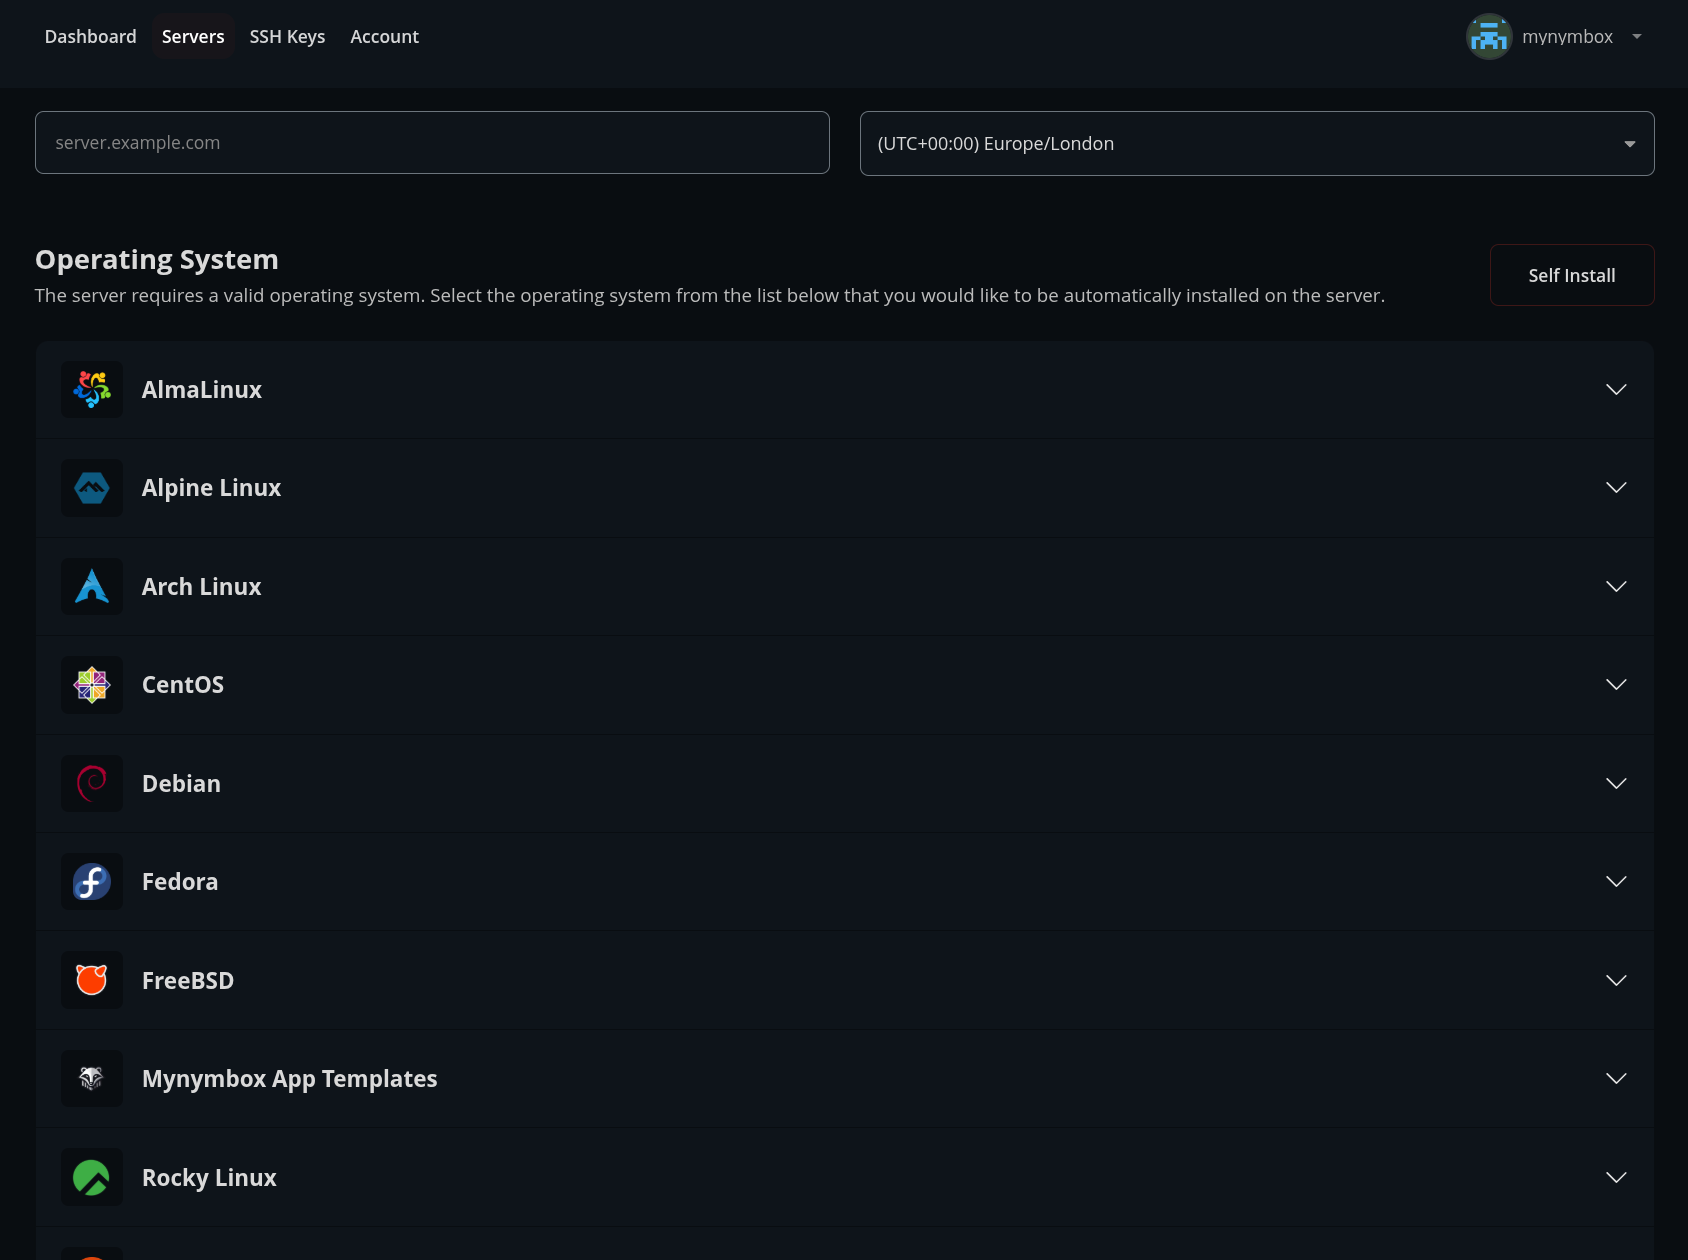
Task: Click the Rocky Linux logo icon
Action: (92, 1177)
